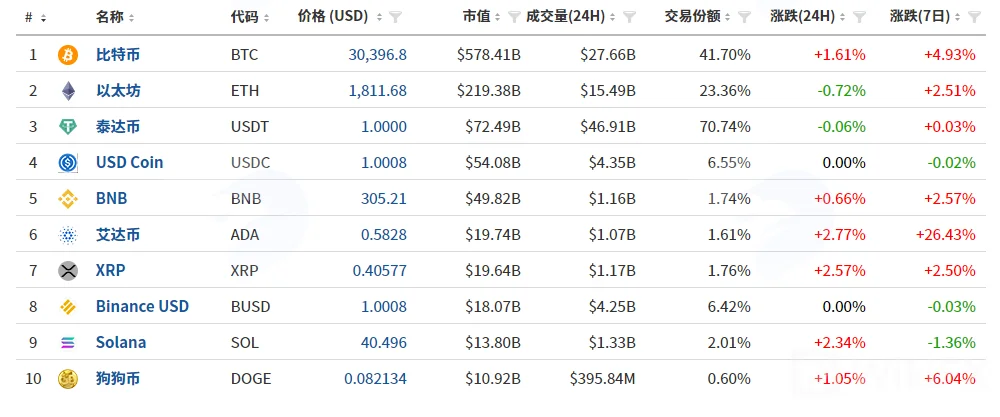Click market cap value $578.41B
Viewport: 1000px width, 417px height.
[x=489, y=55]
